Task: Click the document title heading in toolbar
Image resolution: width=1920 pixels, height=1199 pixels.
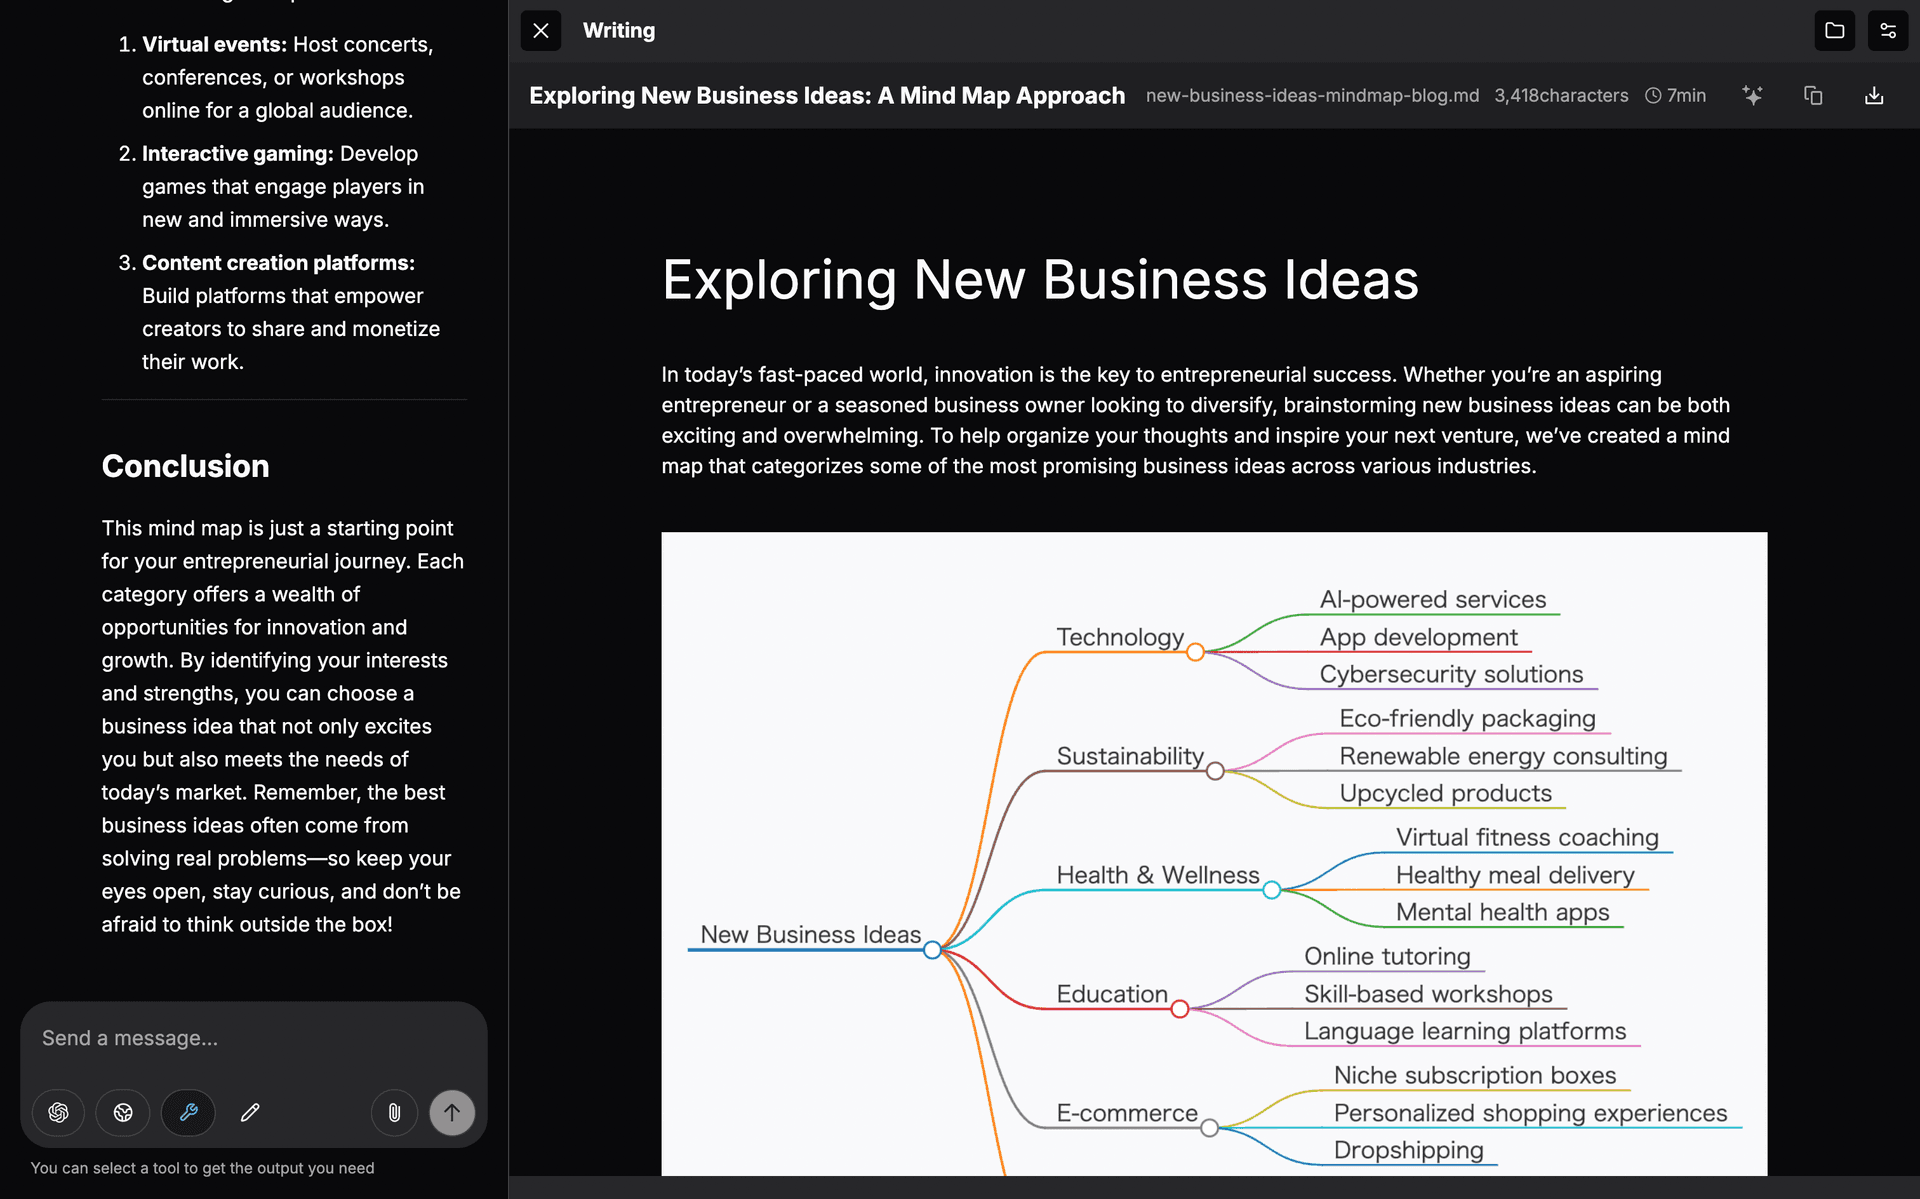Action: [x=827, y=95]
